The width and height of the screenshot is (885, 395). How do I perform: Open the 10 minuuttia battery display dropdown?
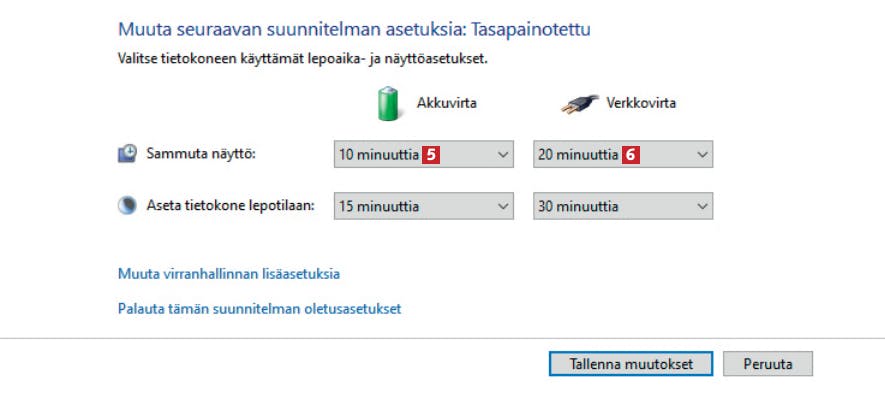(423, 154)
